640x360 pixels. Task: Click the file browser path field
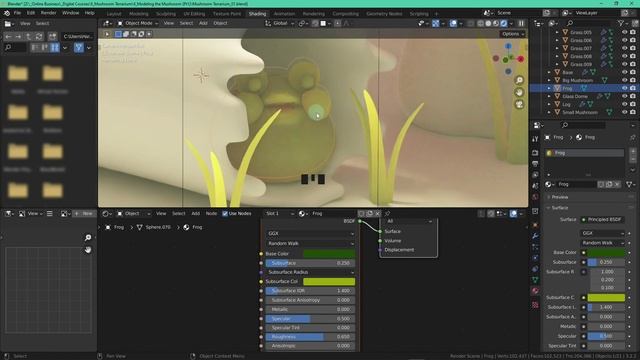(x=78, y=36)
